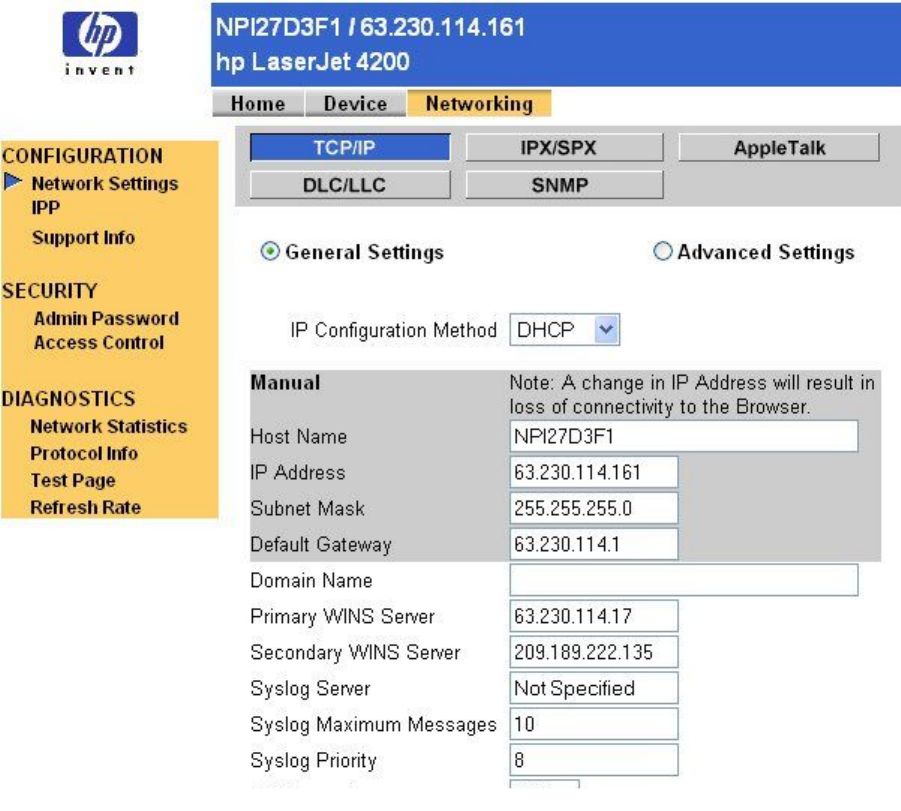Click the 'hp LaserJet 4200' header text
This screenshot has width=901, height=811.
pyautogui.click(x=313, y=62)
